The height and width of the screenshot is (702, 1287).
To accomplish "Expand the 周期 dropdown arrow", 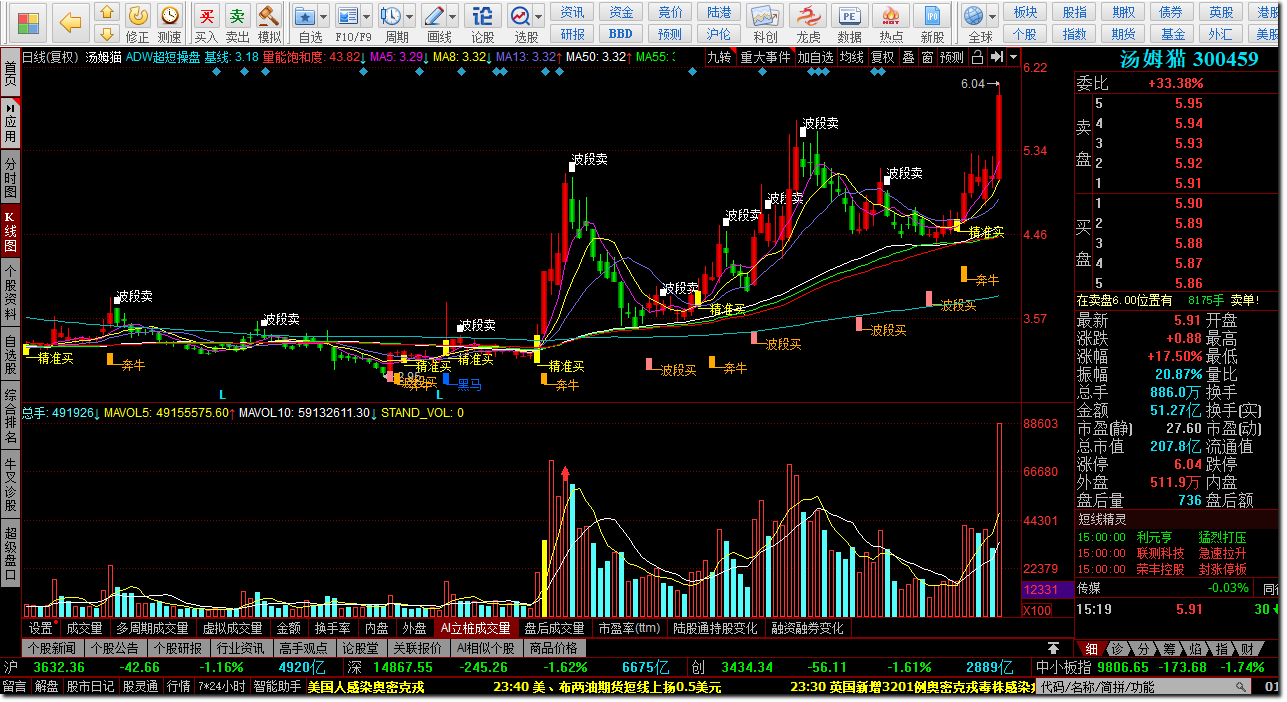I will (411, 17).
